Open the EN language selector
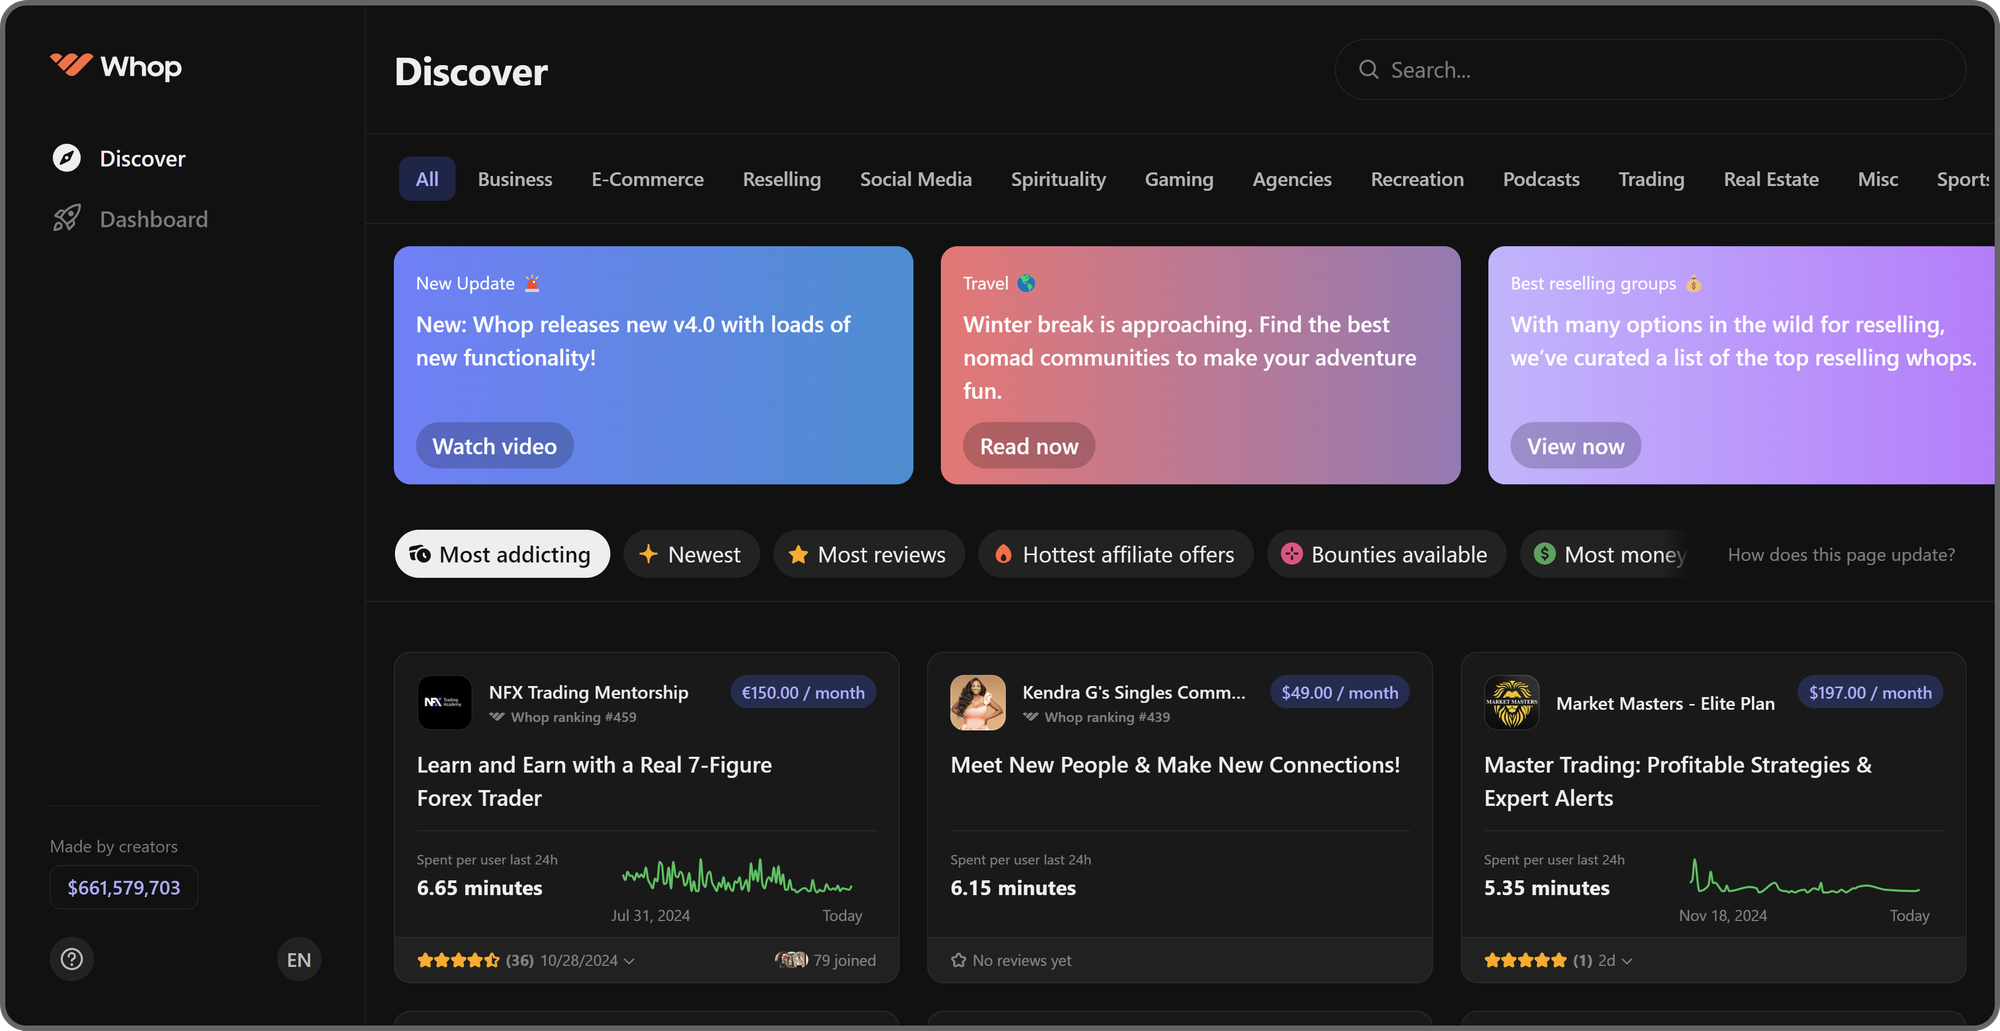This screenshot has height=1031, width=2000. [299, 959]
